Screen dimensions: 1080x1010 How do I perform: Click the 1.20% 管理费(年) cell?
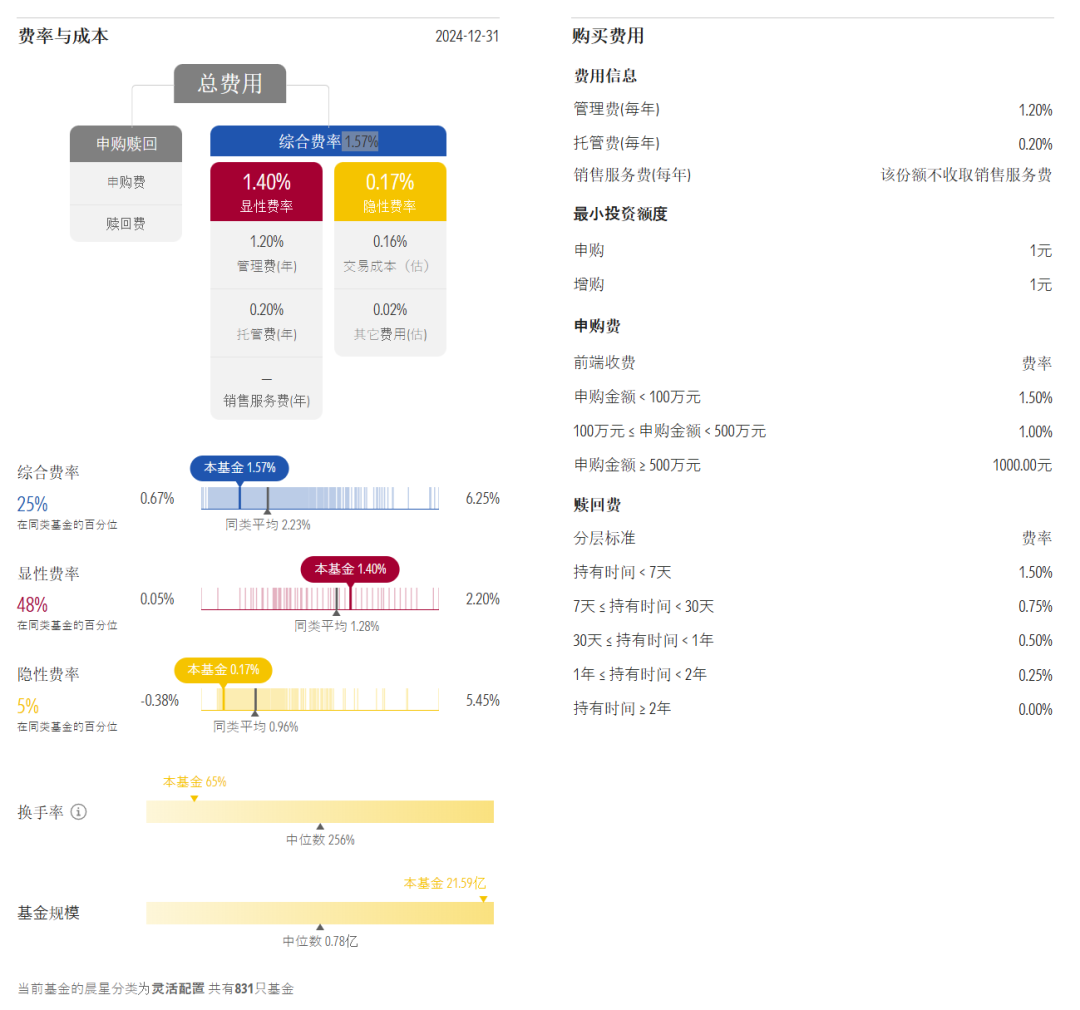point(267,254)
